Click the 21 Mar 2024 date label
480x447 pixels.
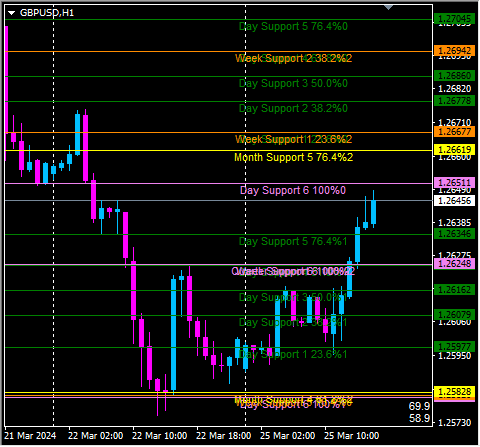tap(30, 436)
